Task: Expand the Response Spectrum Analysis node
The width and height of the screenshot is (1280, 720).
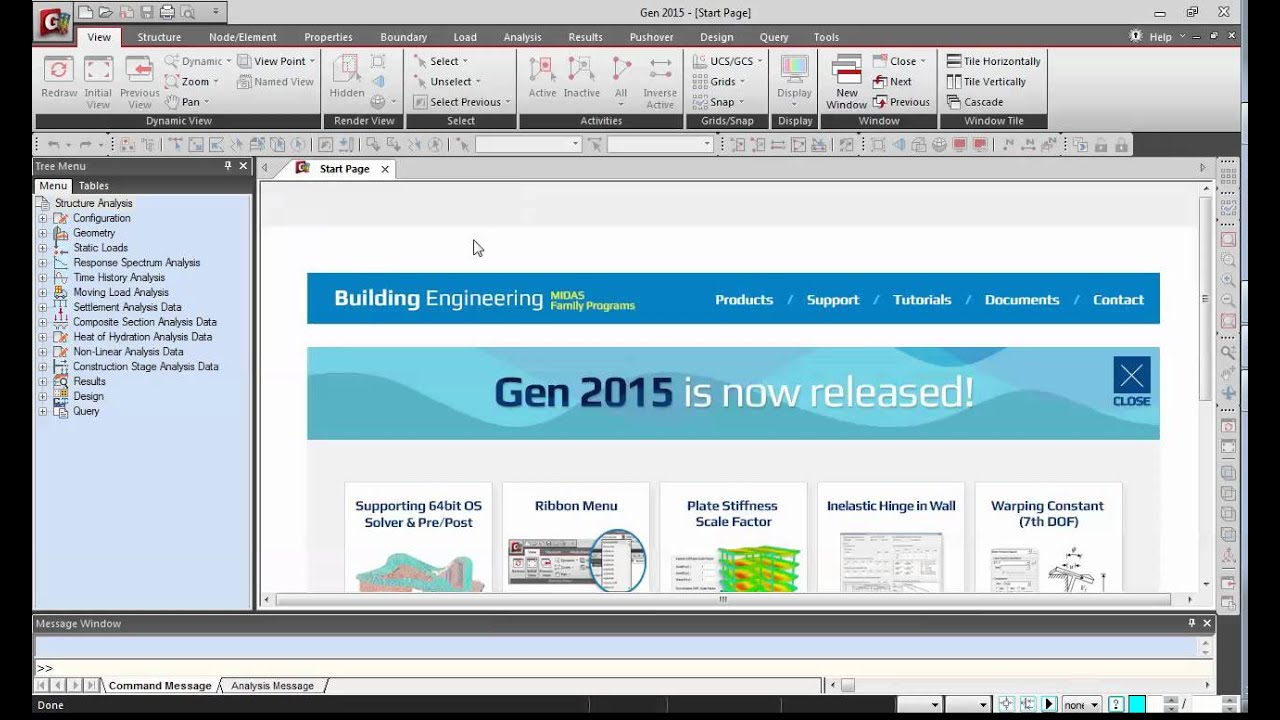Action: 42,263
